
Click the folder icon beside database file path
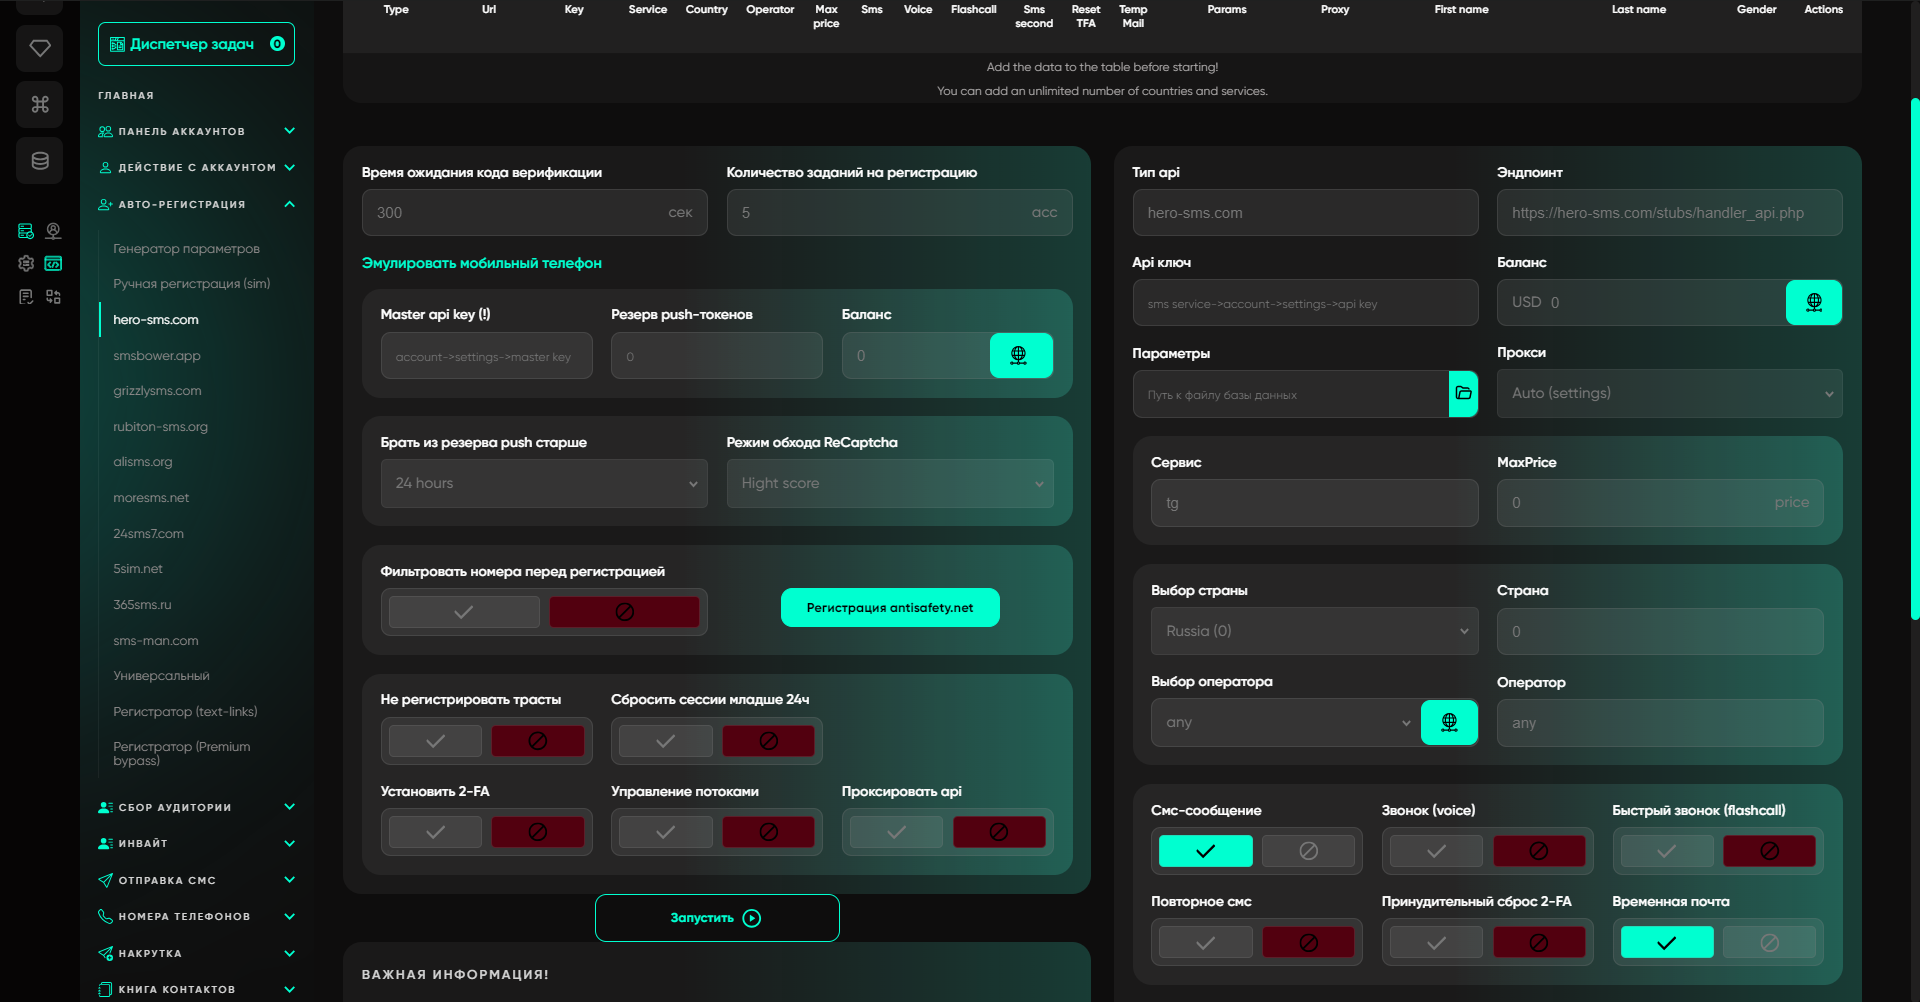point(1463,394)
